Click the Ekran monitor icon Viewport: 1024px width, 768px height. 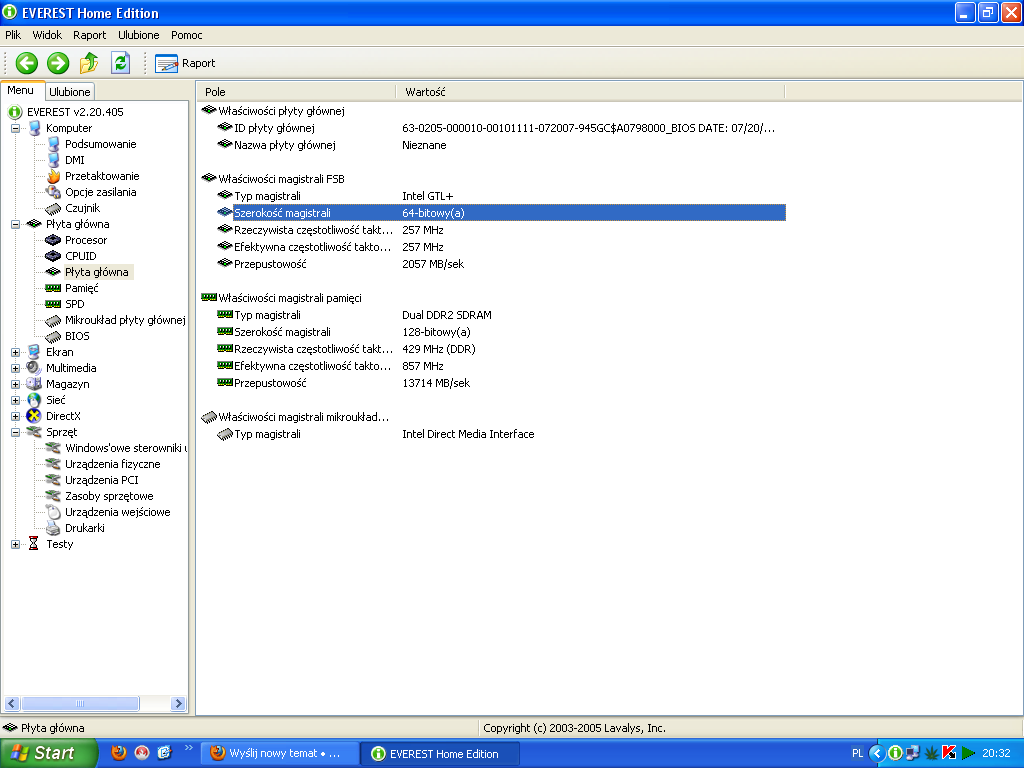click(34, 352)
